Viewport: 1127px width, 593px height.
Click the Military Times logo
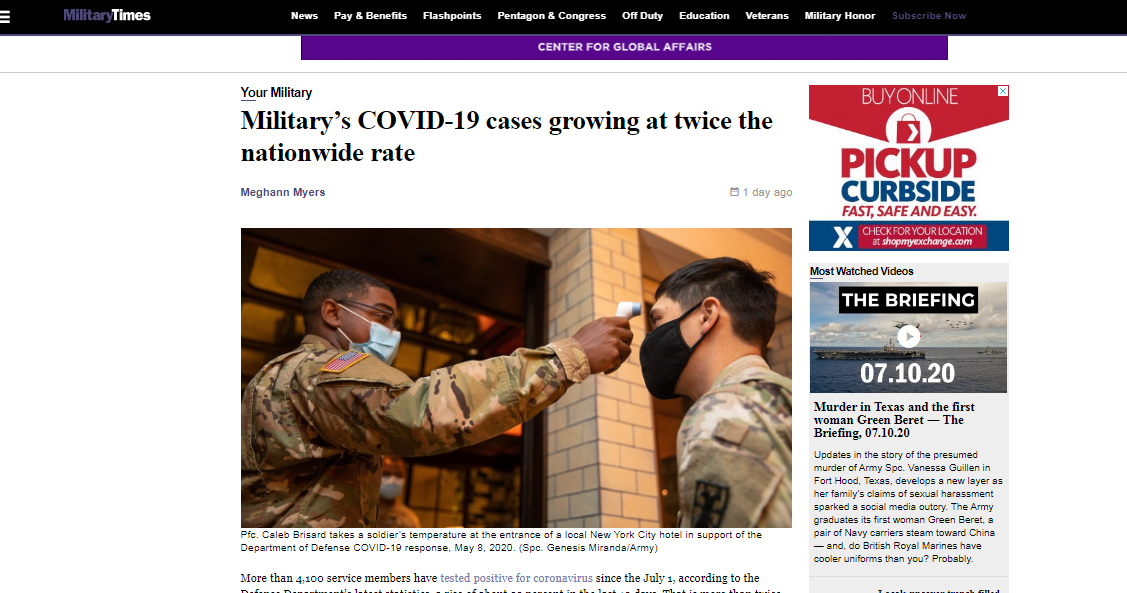point(107,15)
